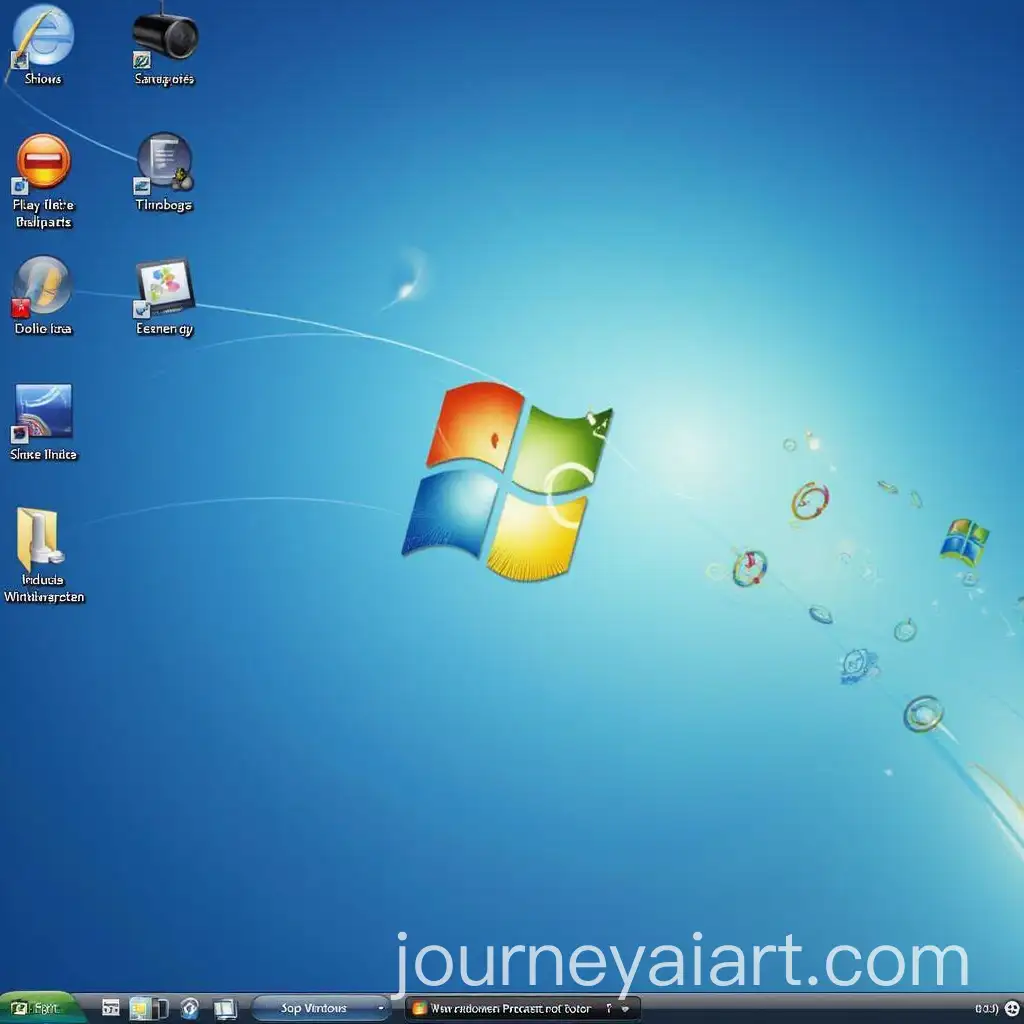Click the system tray clock text
This screenshot has height=1024, width=1024.
click(986, 1009)
